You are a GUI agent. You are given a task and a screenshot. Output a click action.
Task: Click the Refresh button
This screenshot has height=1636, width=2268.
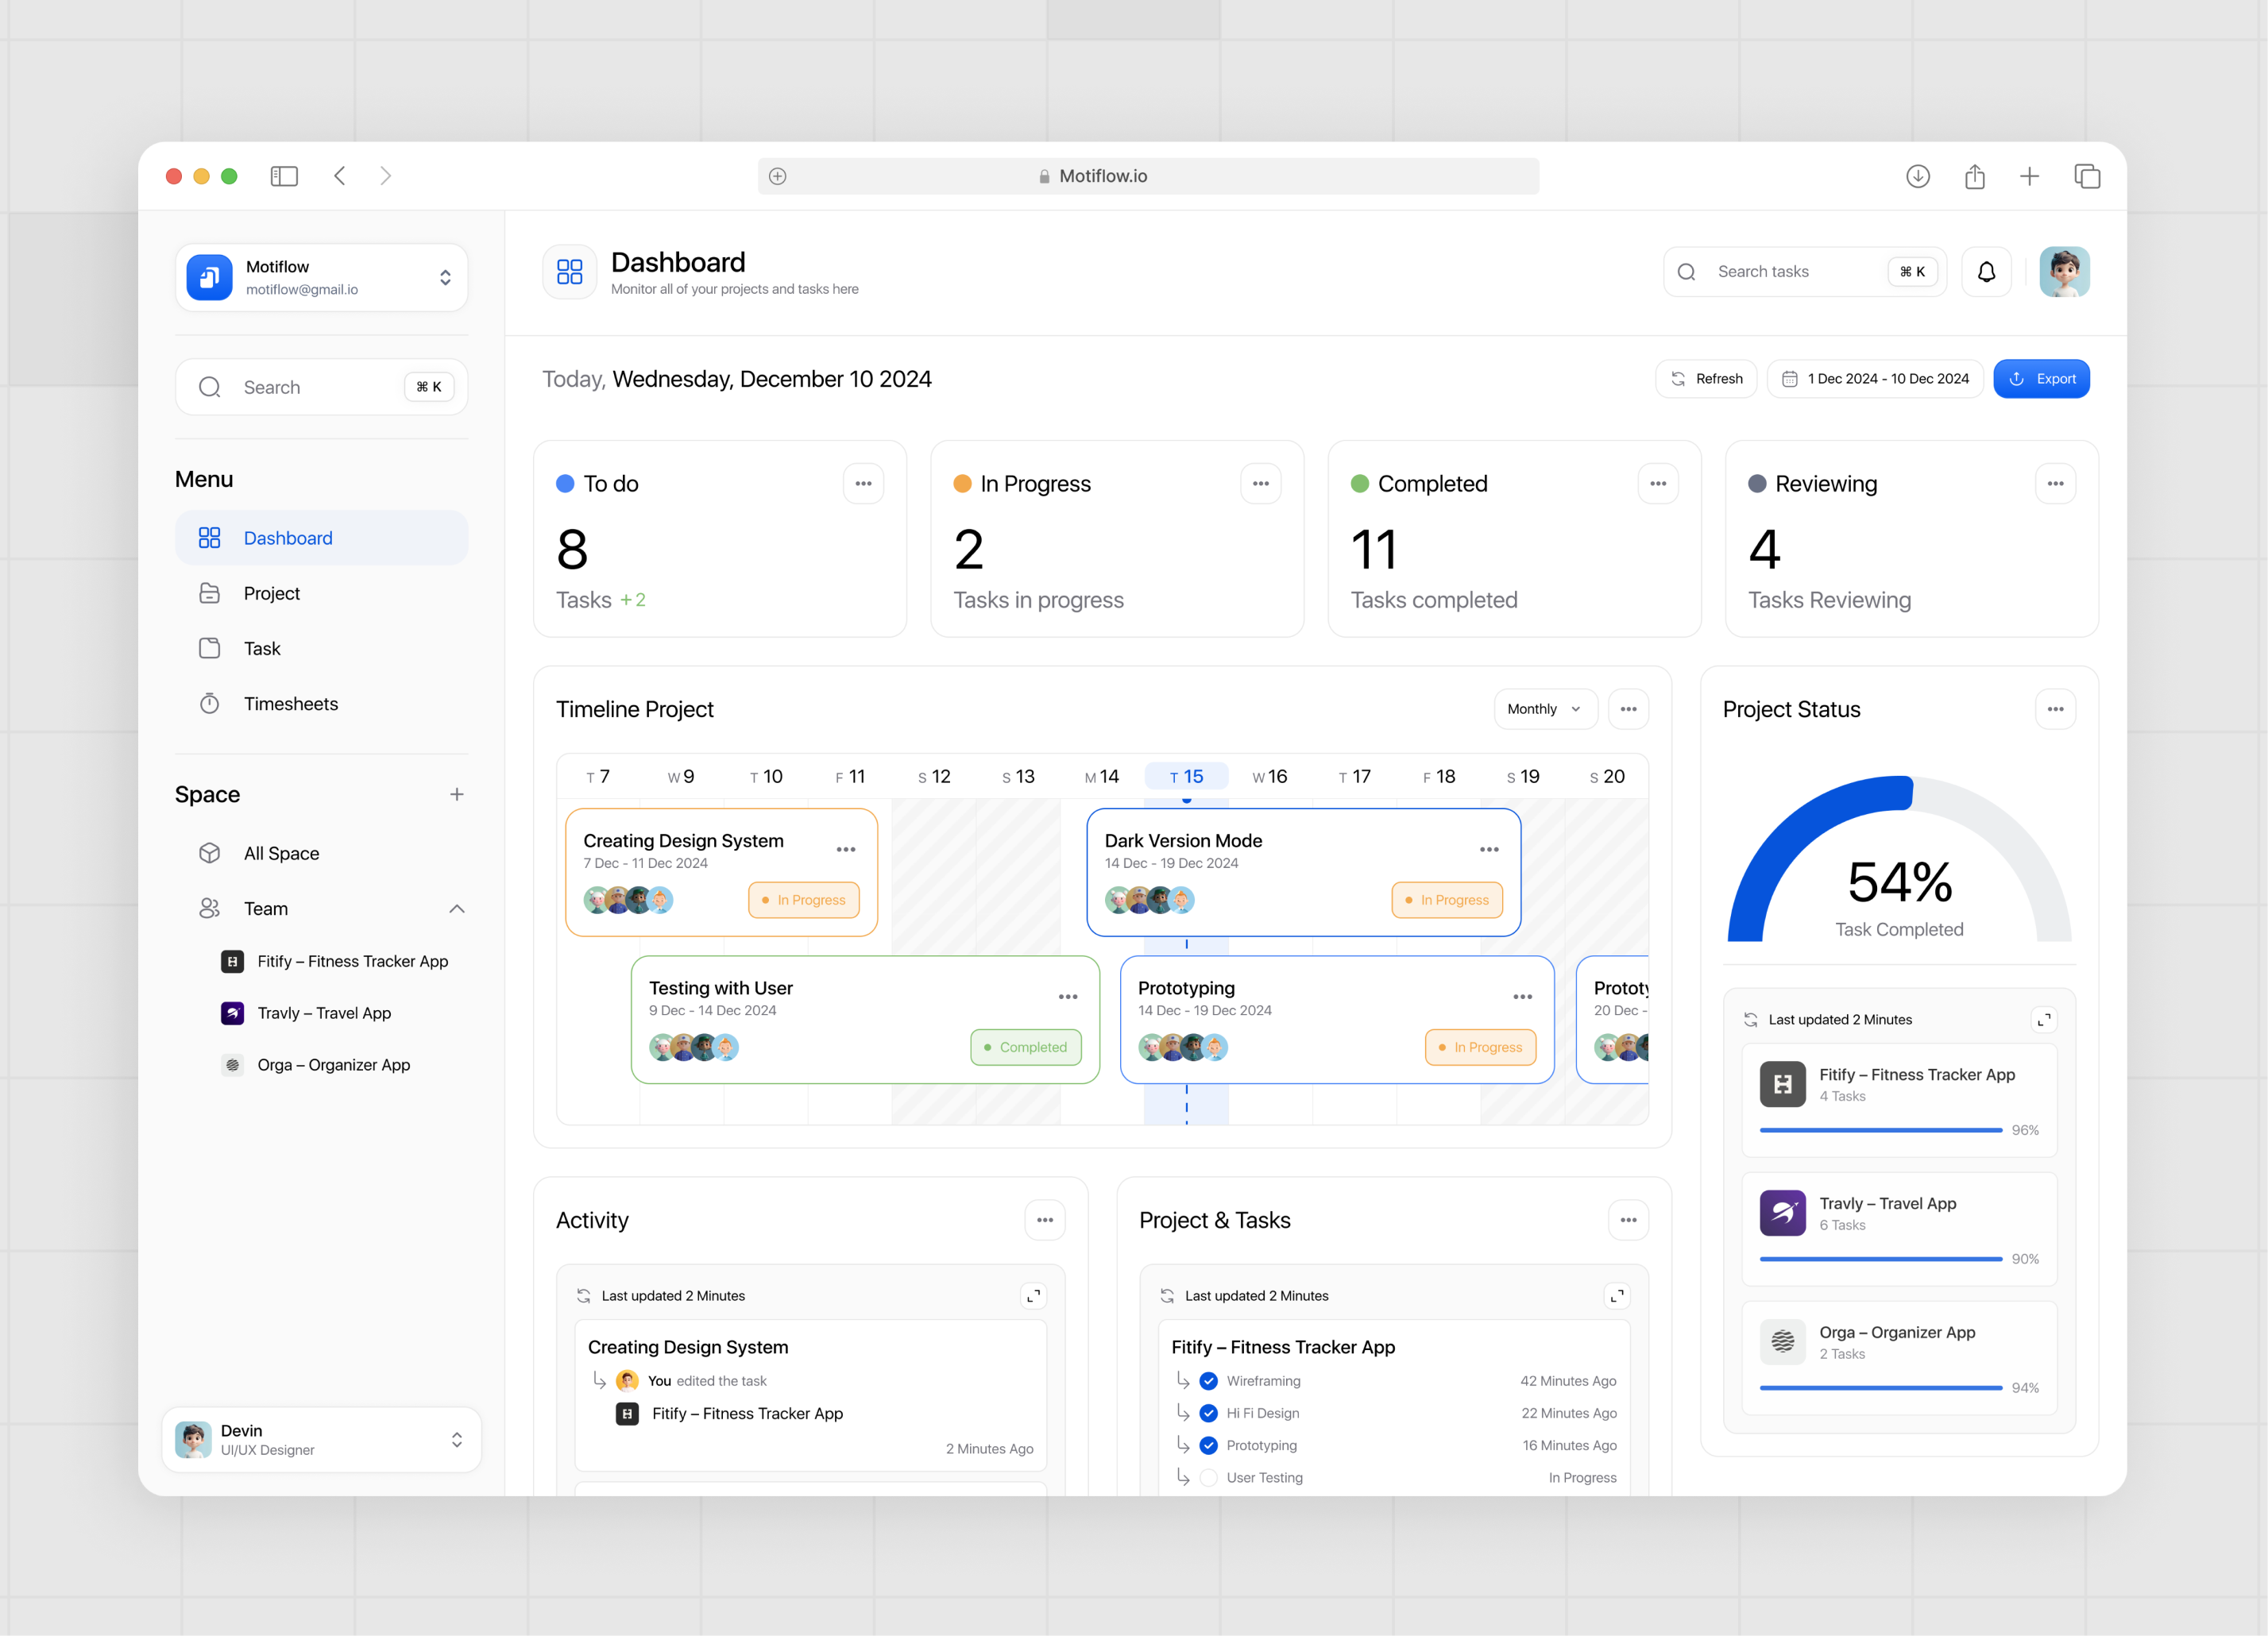(x=1706, y=378)
